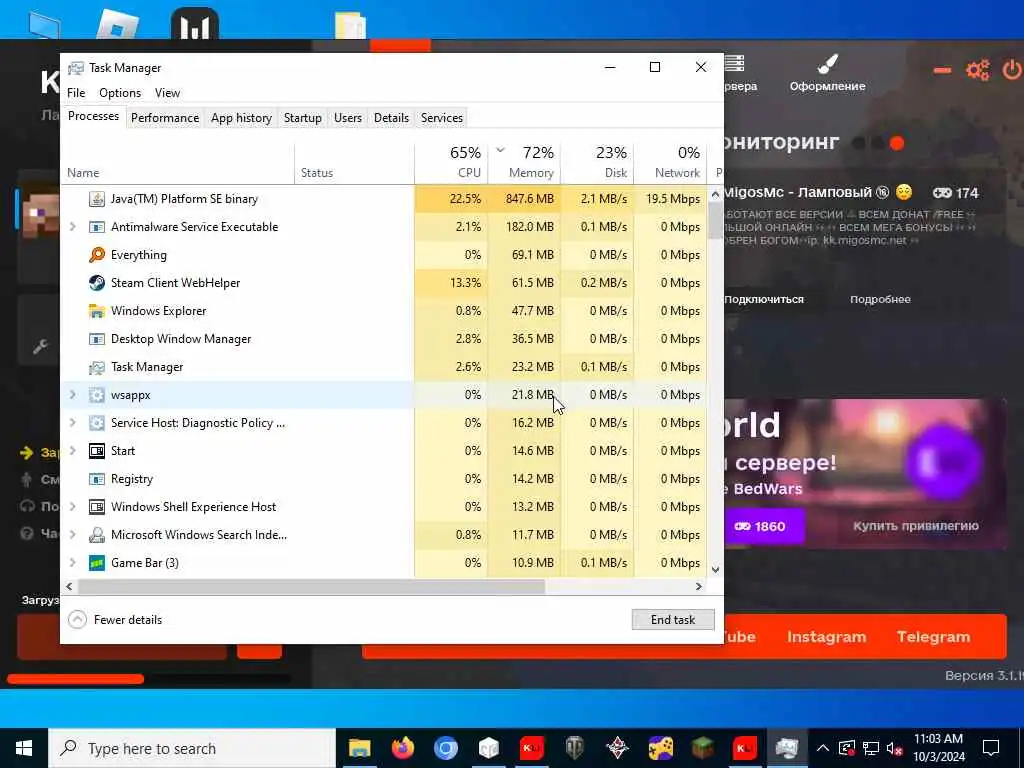
Task: Collapse to Fewer details
Action: 115,620
